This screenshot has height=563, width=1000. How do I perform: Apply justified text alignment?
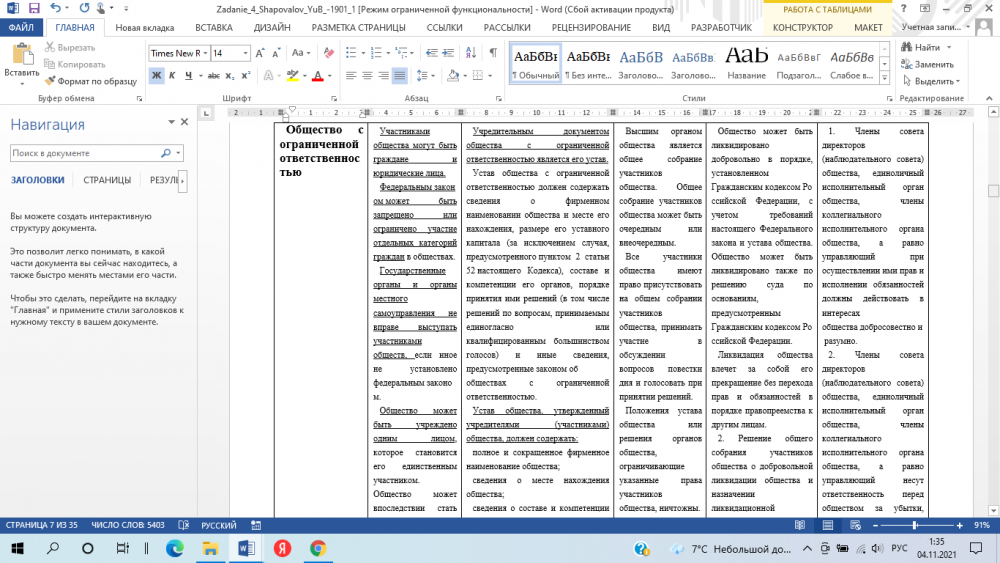[400, 76]
